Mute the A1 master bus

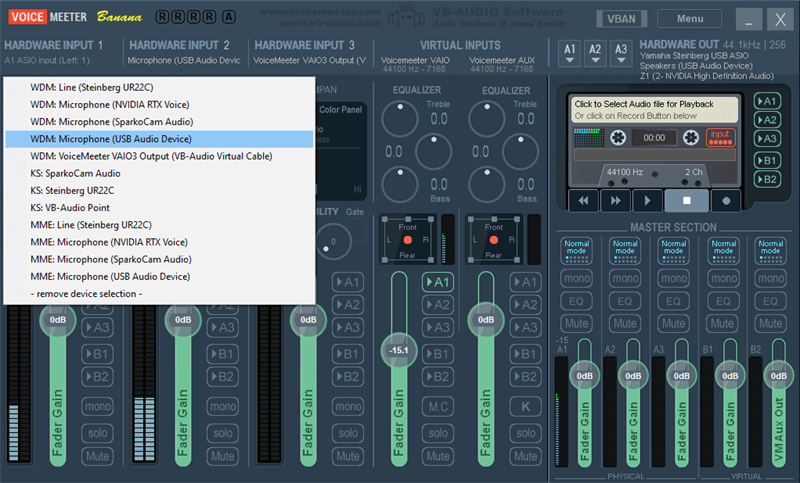tap(575, 323)
